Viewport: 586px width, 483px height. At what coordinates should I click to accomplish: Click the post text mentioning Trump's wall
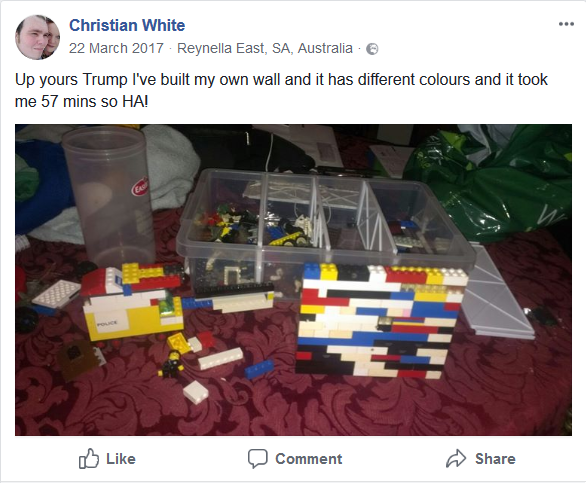pos(281,90)
